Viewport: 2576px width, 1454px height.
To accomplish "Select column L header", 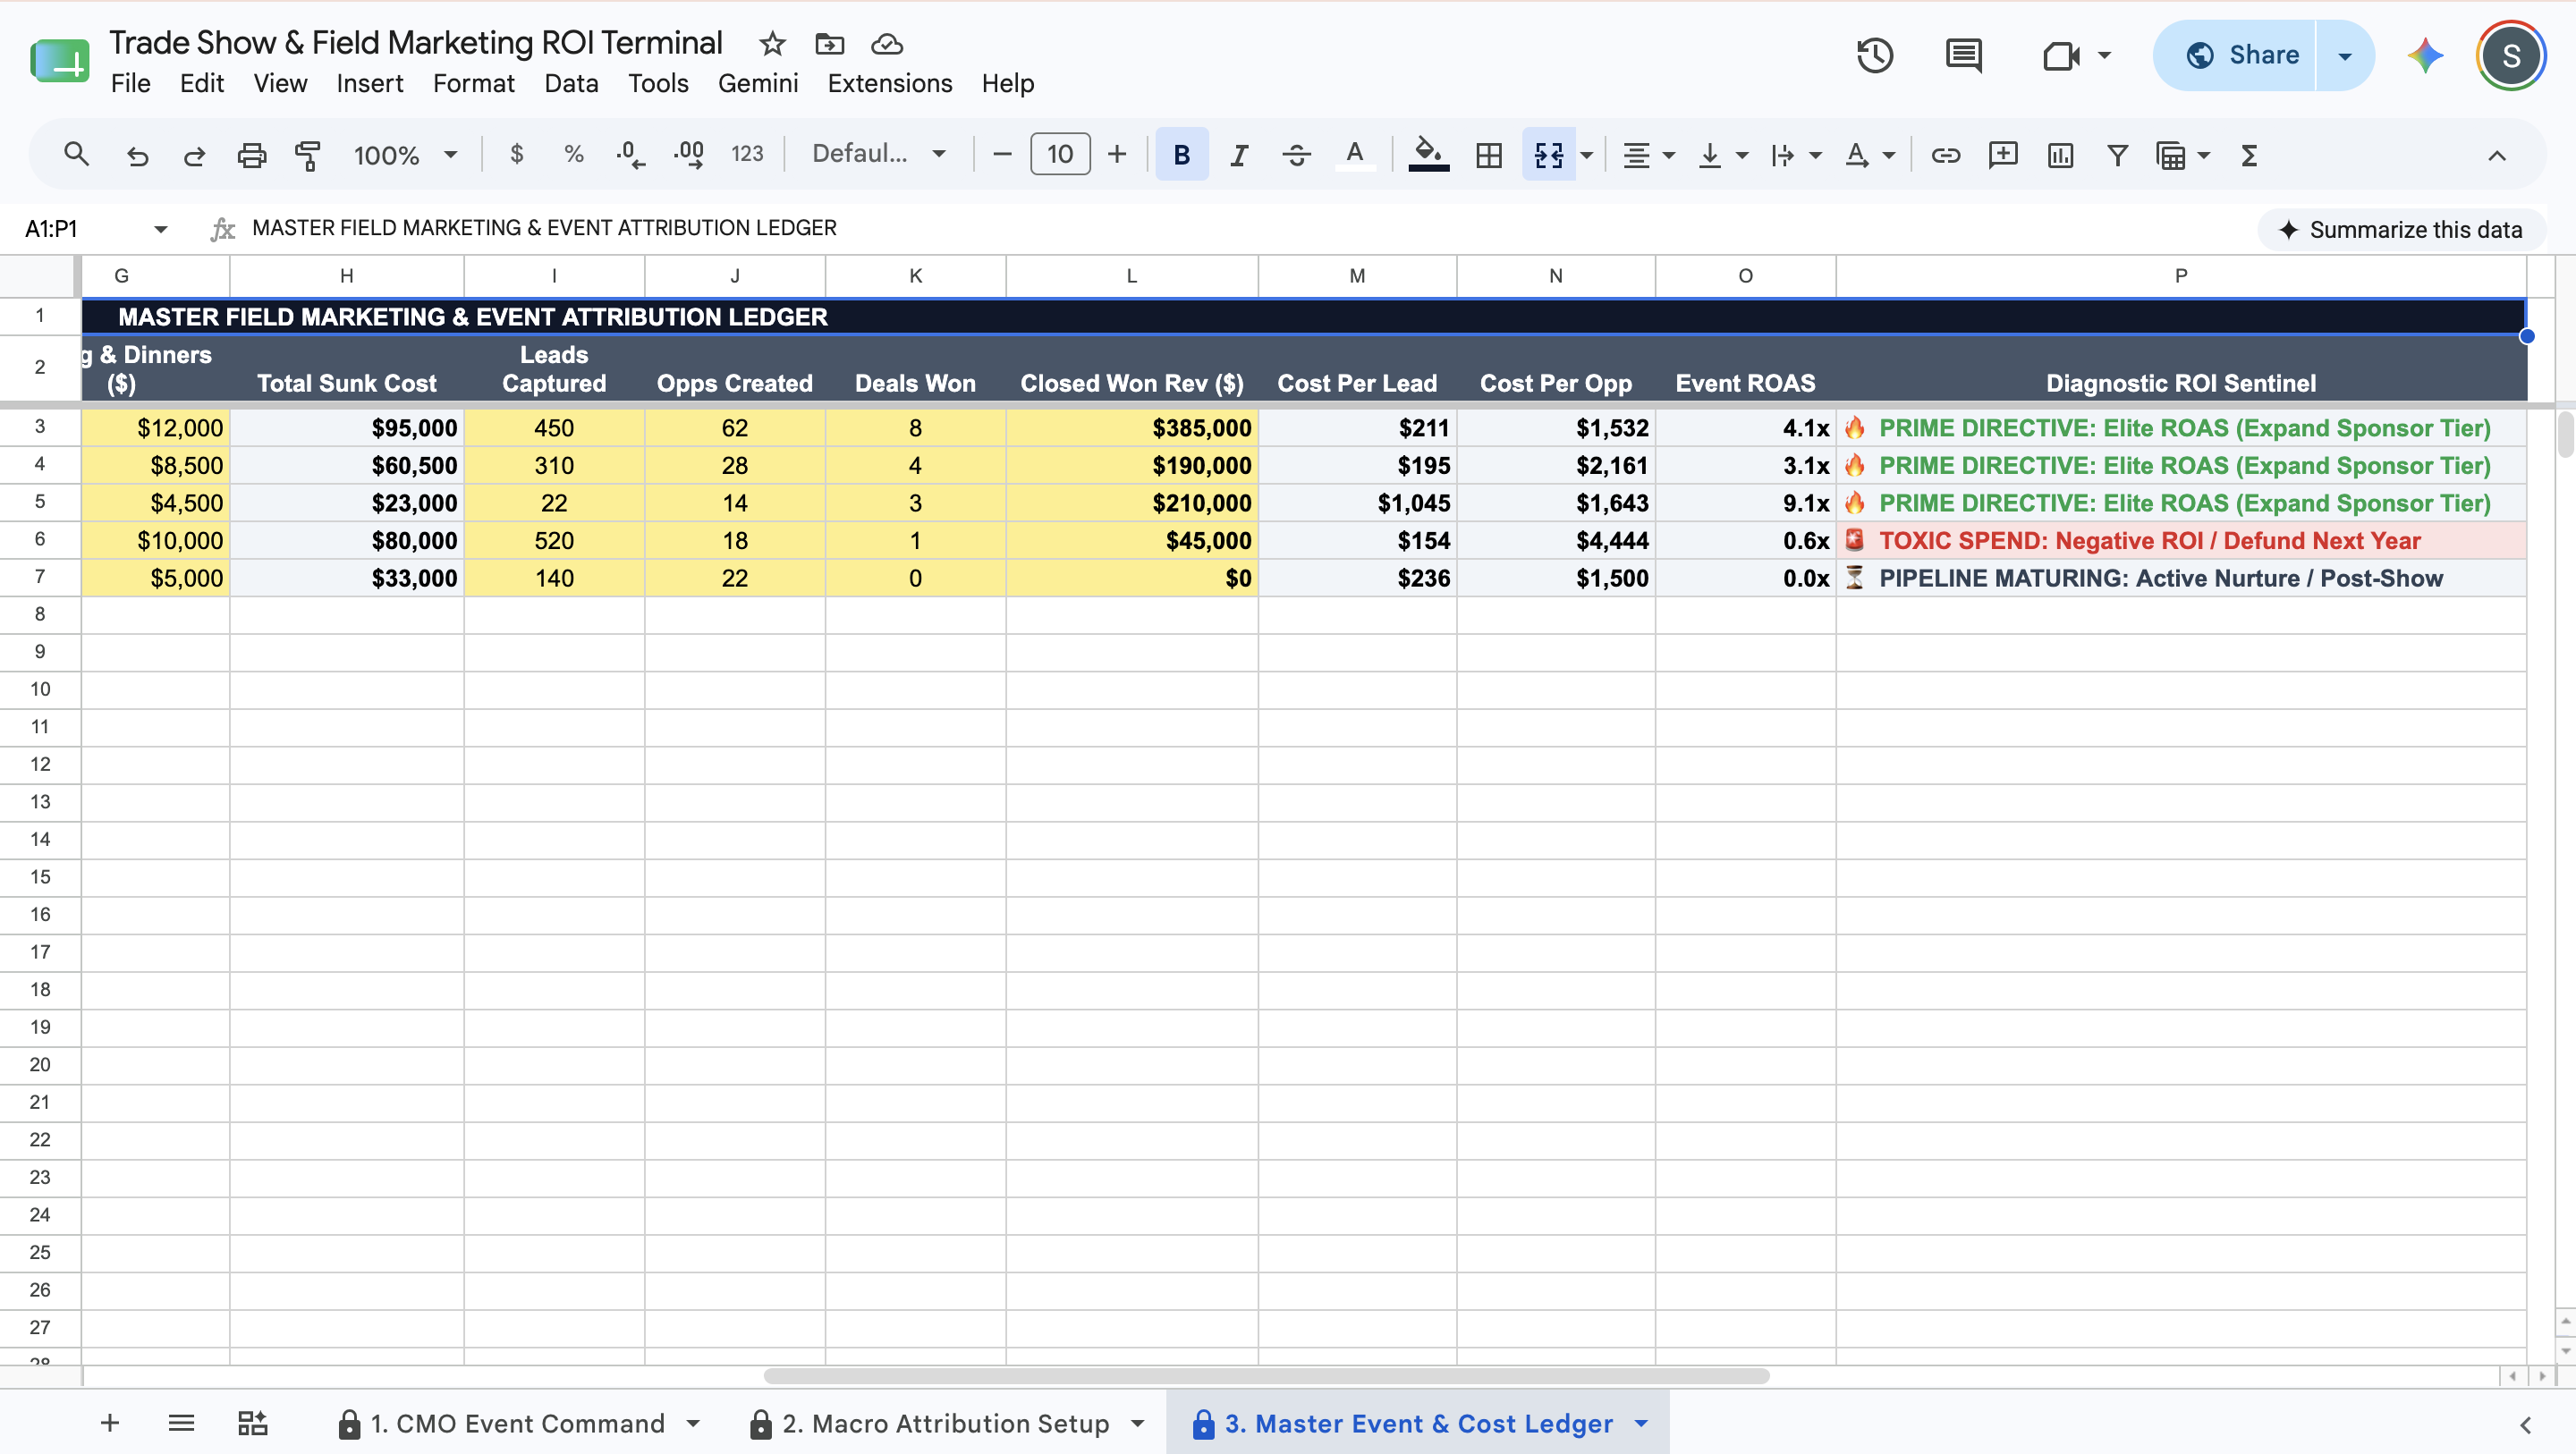I will pyautogui.click(x=1131, y=276).
